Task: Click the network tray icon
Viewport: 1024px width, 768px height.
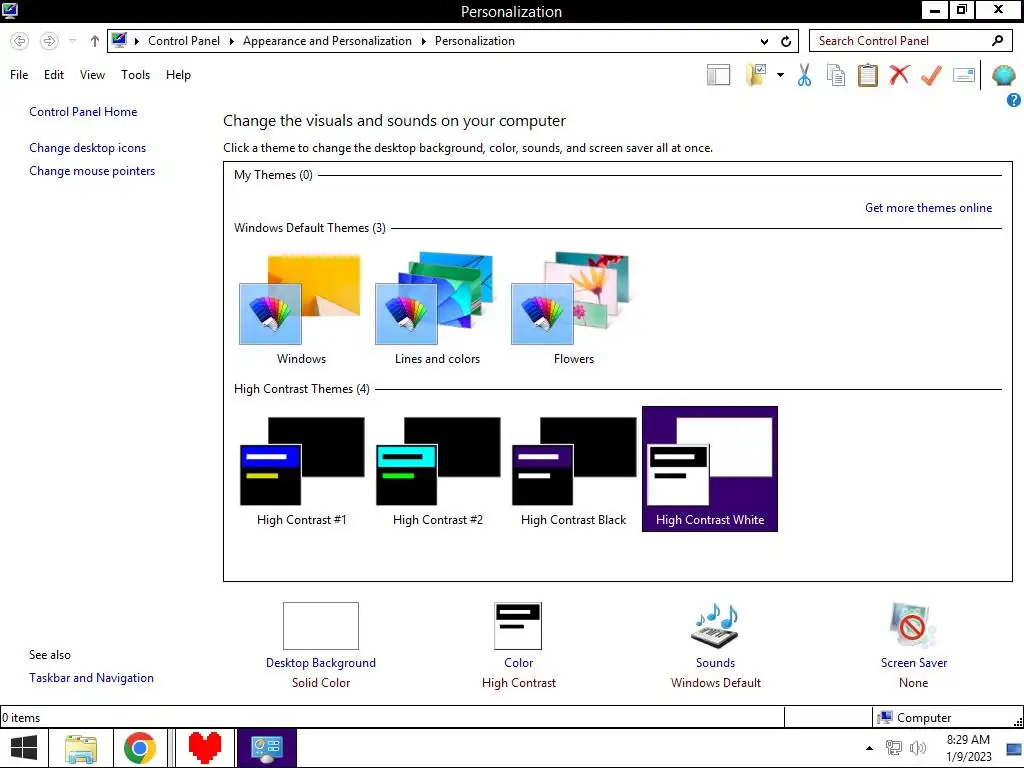Action: click(x=893, y=748)
